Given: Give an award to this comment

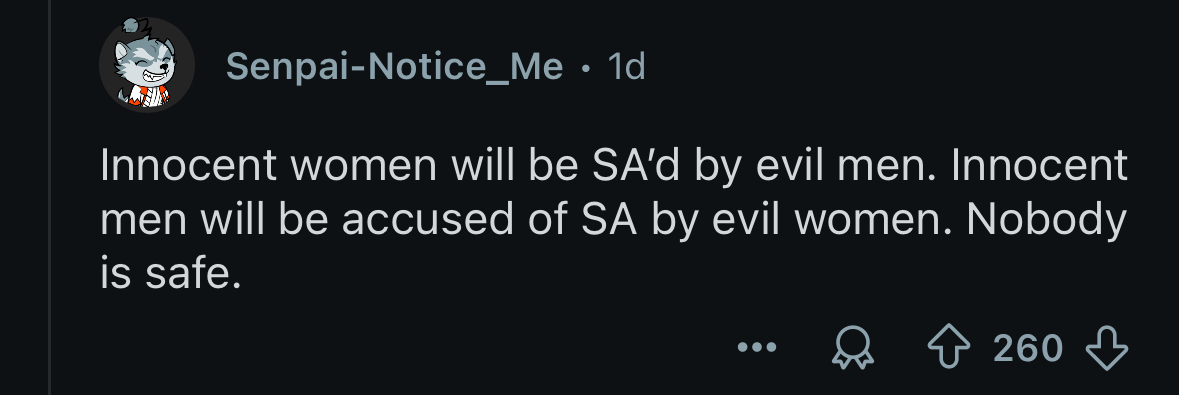Looking at the screenshot, I should point(853,349).
